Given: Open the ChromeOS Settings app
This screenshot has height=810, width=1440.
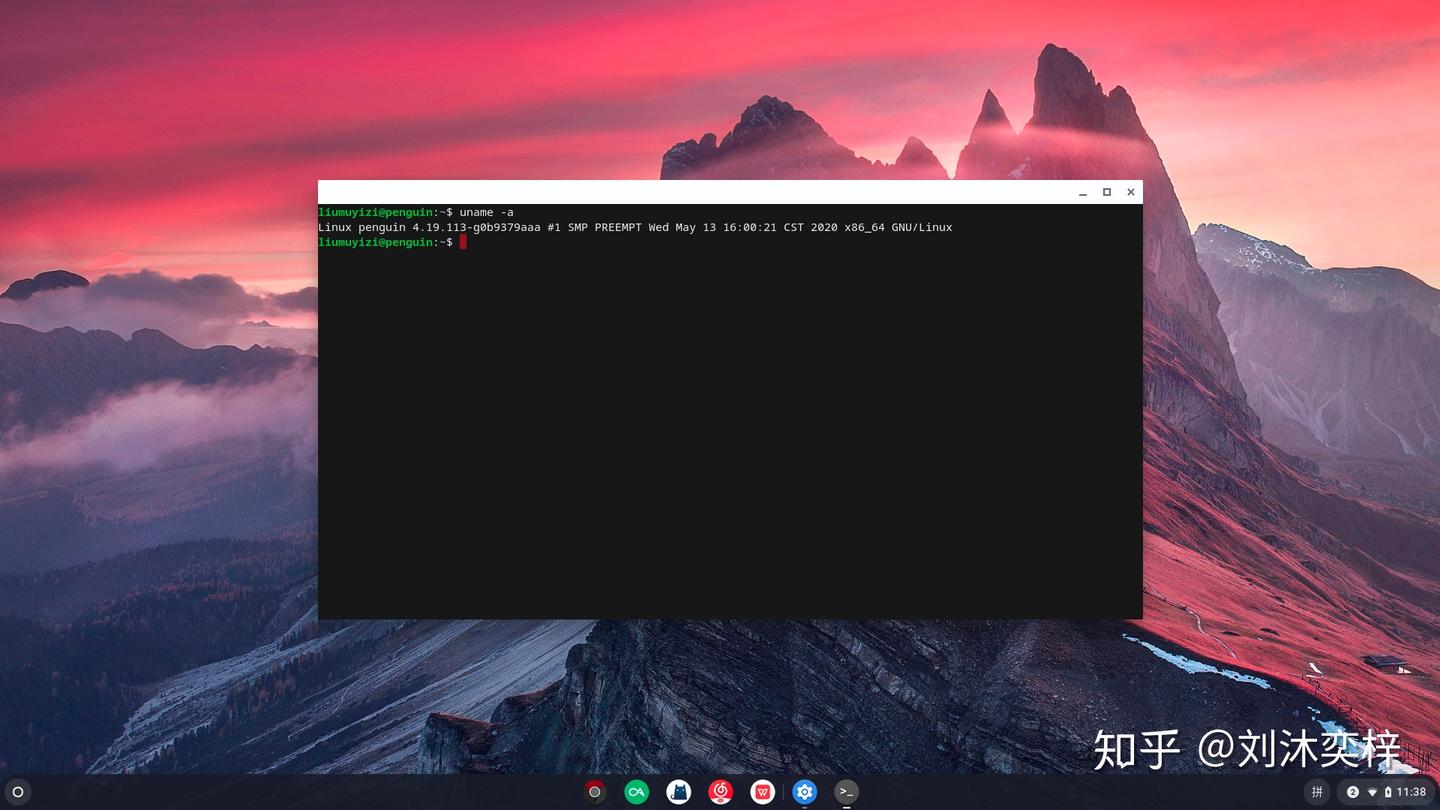Looking at the screenshot, I should tap(804, 791).
